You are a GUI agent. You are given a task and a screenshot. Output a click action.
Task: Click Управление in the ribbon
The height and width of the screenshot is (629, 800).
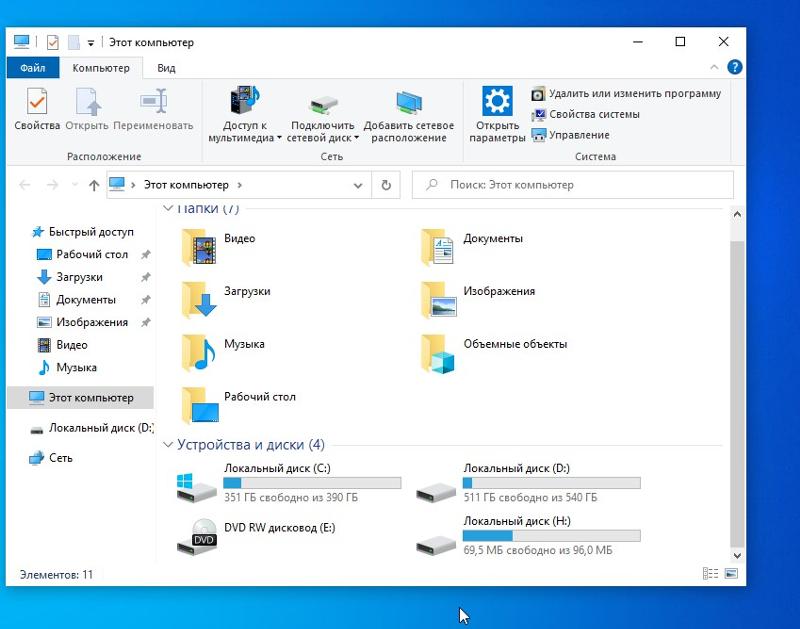point(570,135)
